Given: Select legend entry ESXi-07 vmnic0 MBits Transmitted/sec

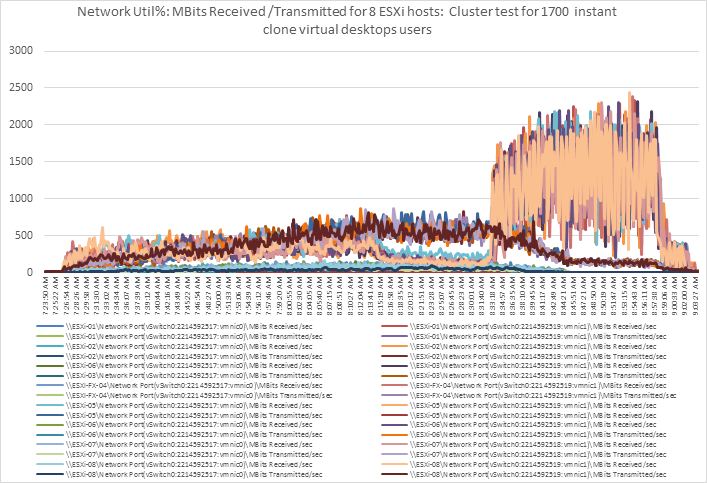Looking at the screenshot, I should pyautogui.click(x=179, y=455).
